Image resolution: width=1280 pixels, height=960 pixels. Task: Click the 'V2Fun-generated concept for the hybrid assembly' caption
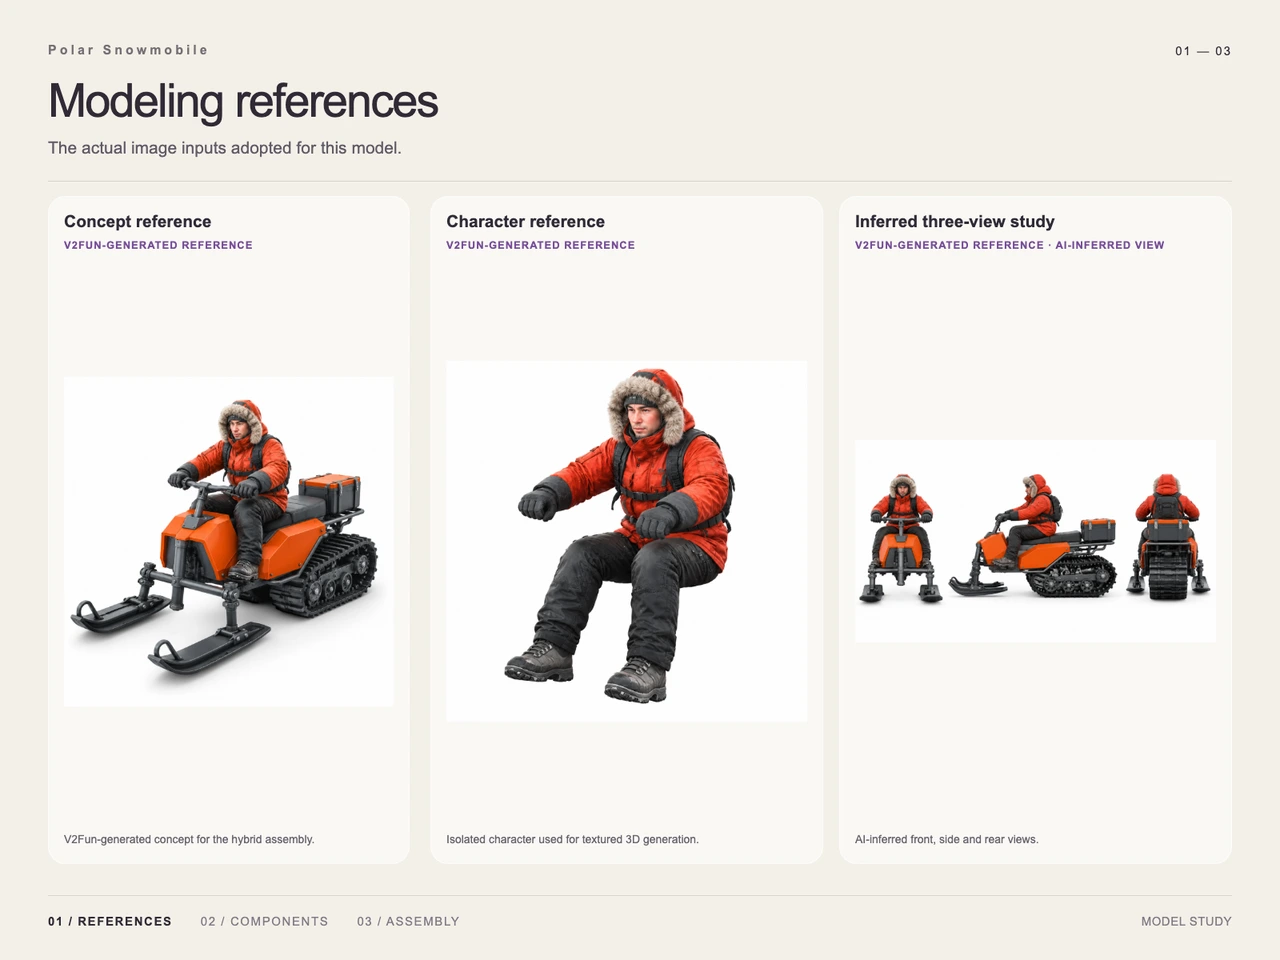click(189, 839)
